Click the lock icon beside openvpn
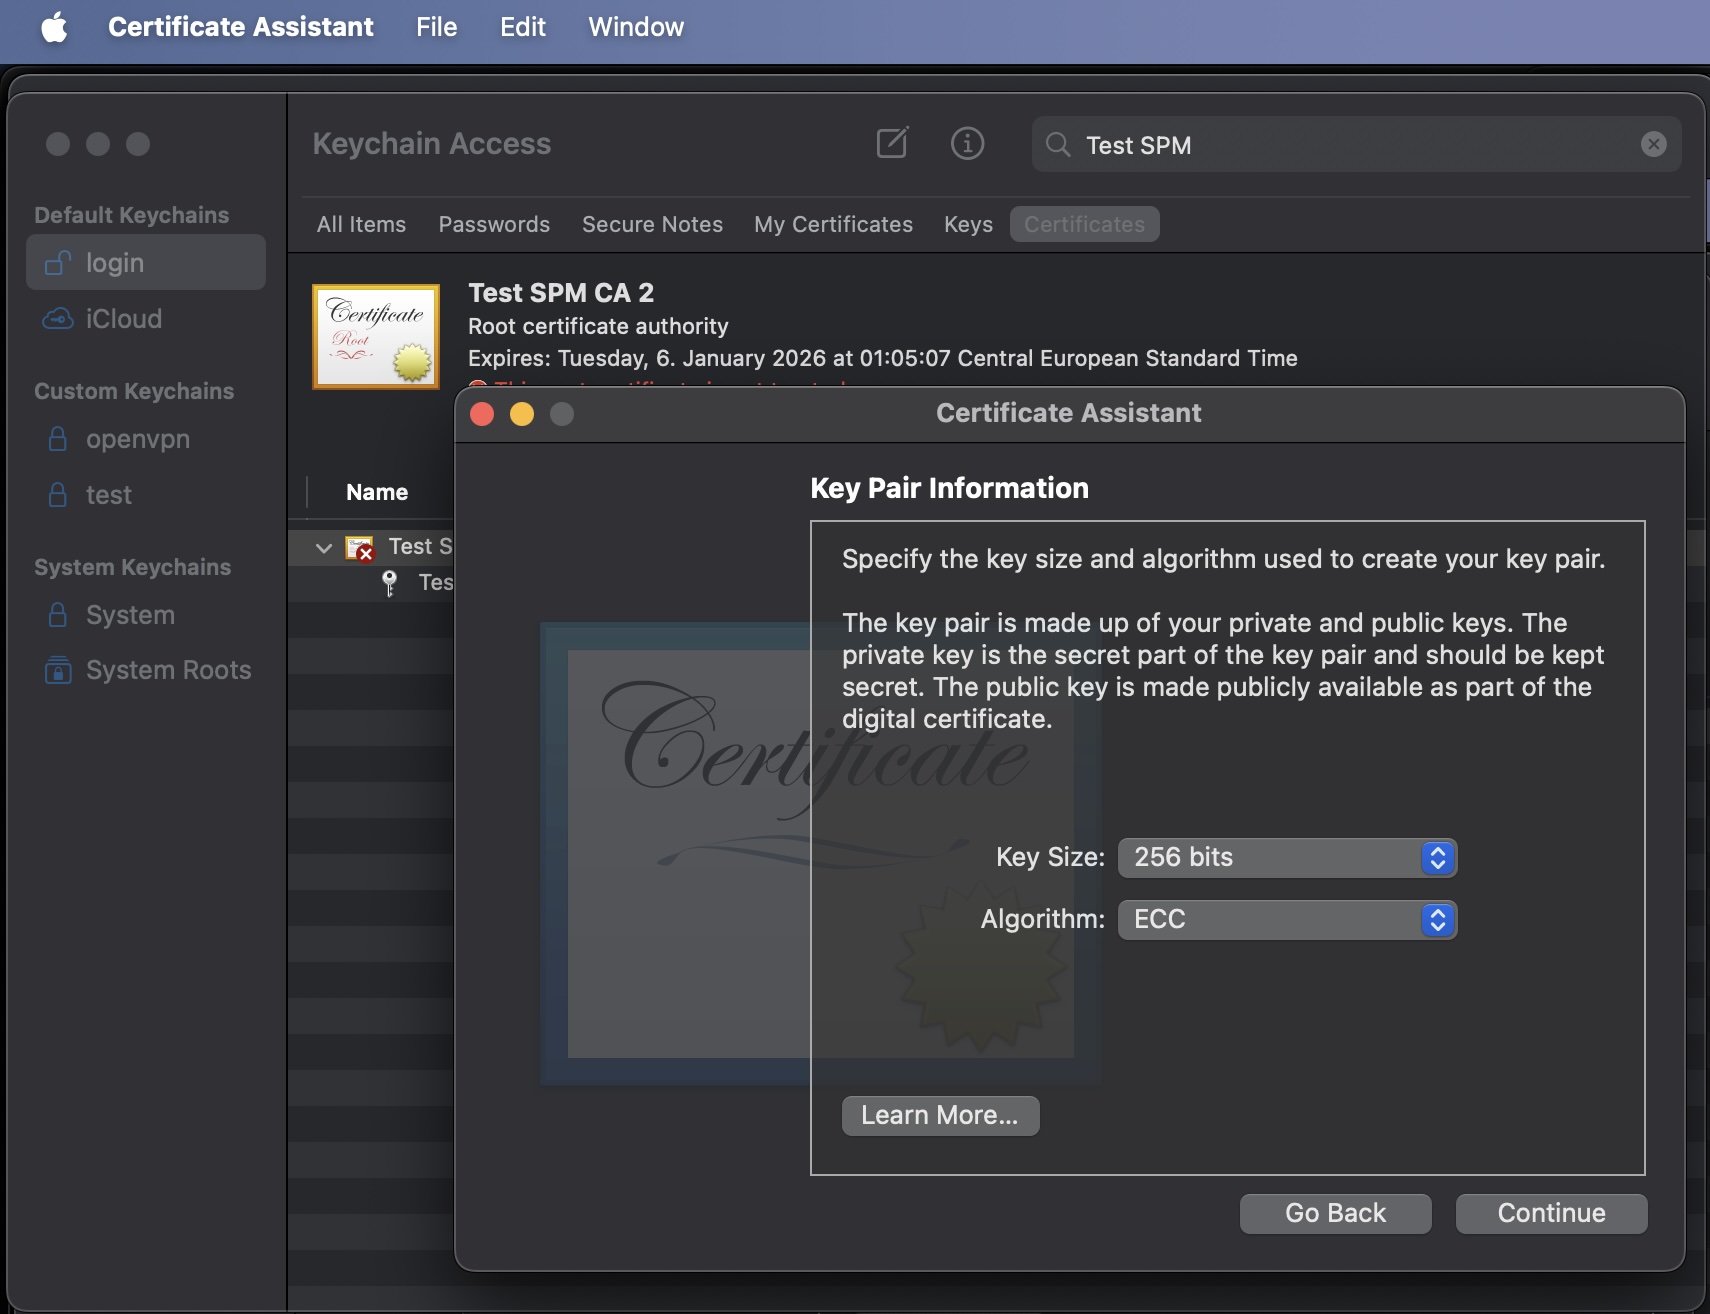Screen dimensions: 1710x1314 [58, 439]
